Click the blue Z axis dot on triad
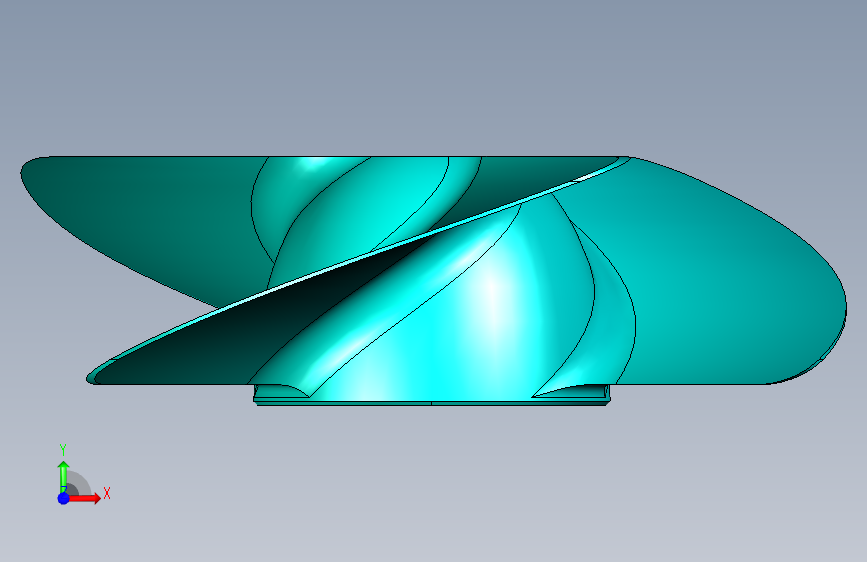 [64, 498]
